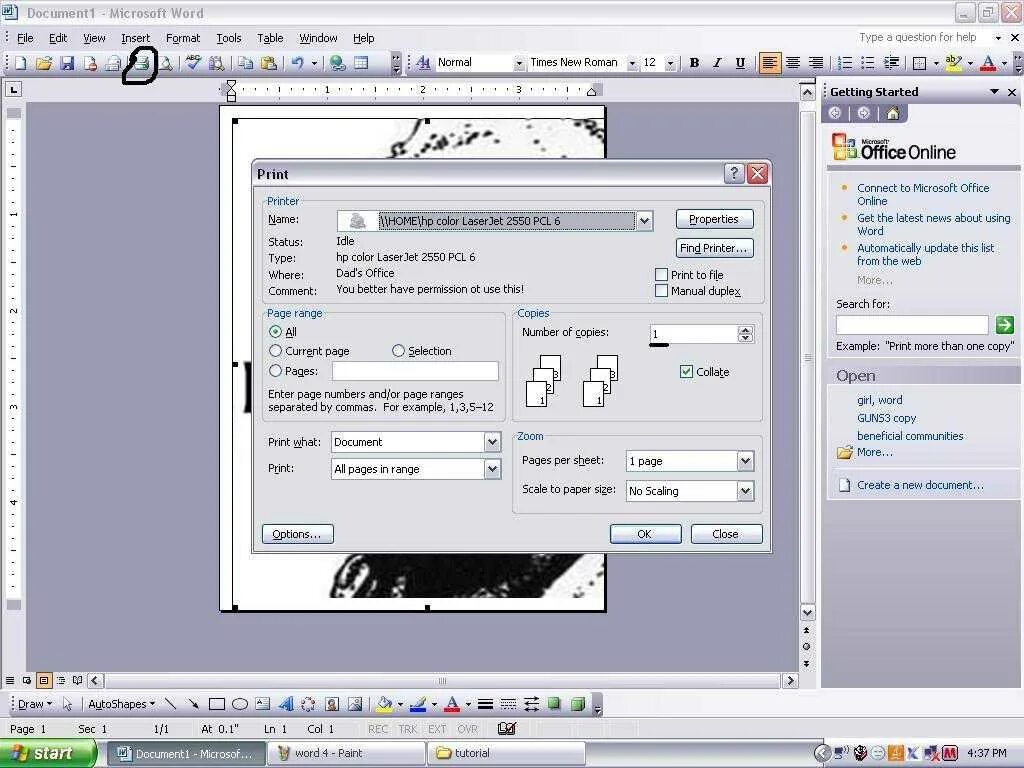
Task: Click the Open folder toolbar icon
Action: pos(44,63)
